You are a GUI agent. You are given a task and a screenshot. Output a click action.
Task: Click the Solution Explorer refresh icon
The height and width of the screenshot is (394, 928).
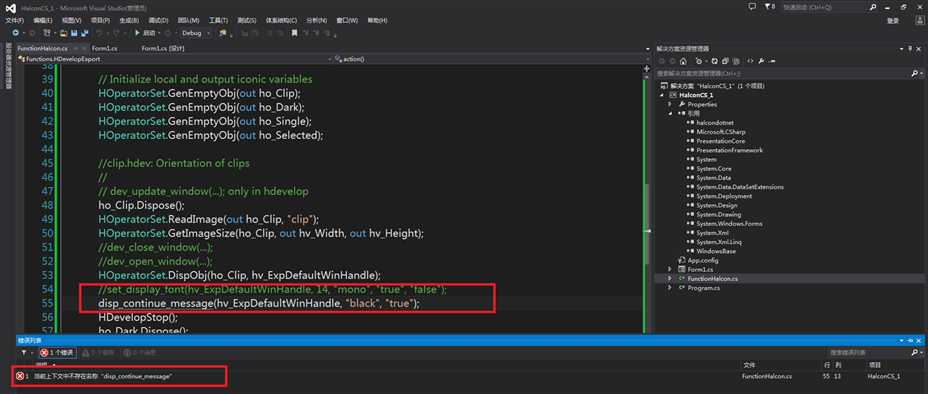click(714, 62)
